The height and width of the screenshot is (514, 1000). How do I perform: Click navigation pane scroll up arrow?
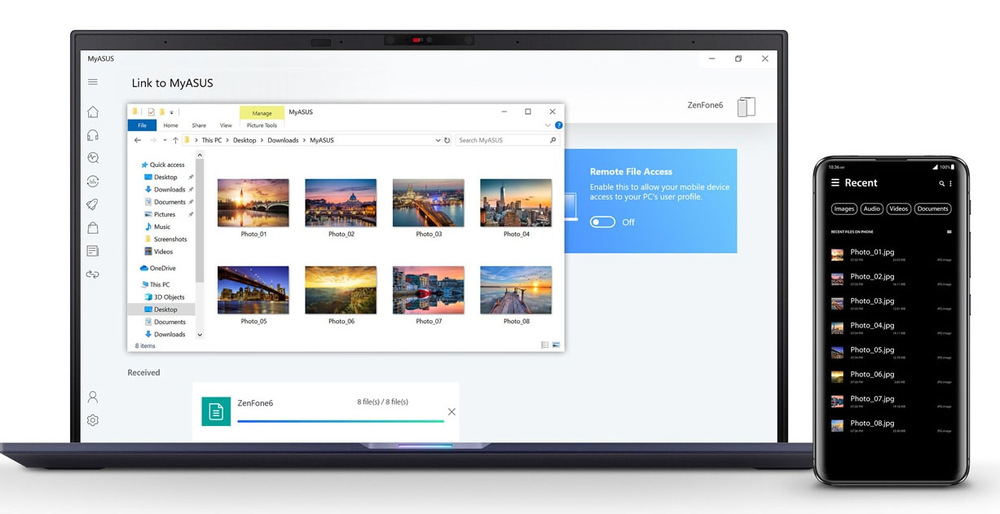(200, 155)
